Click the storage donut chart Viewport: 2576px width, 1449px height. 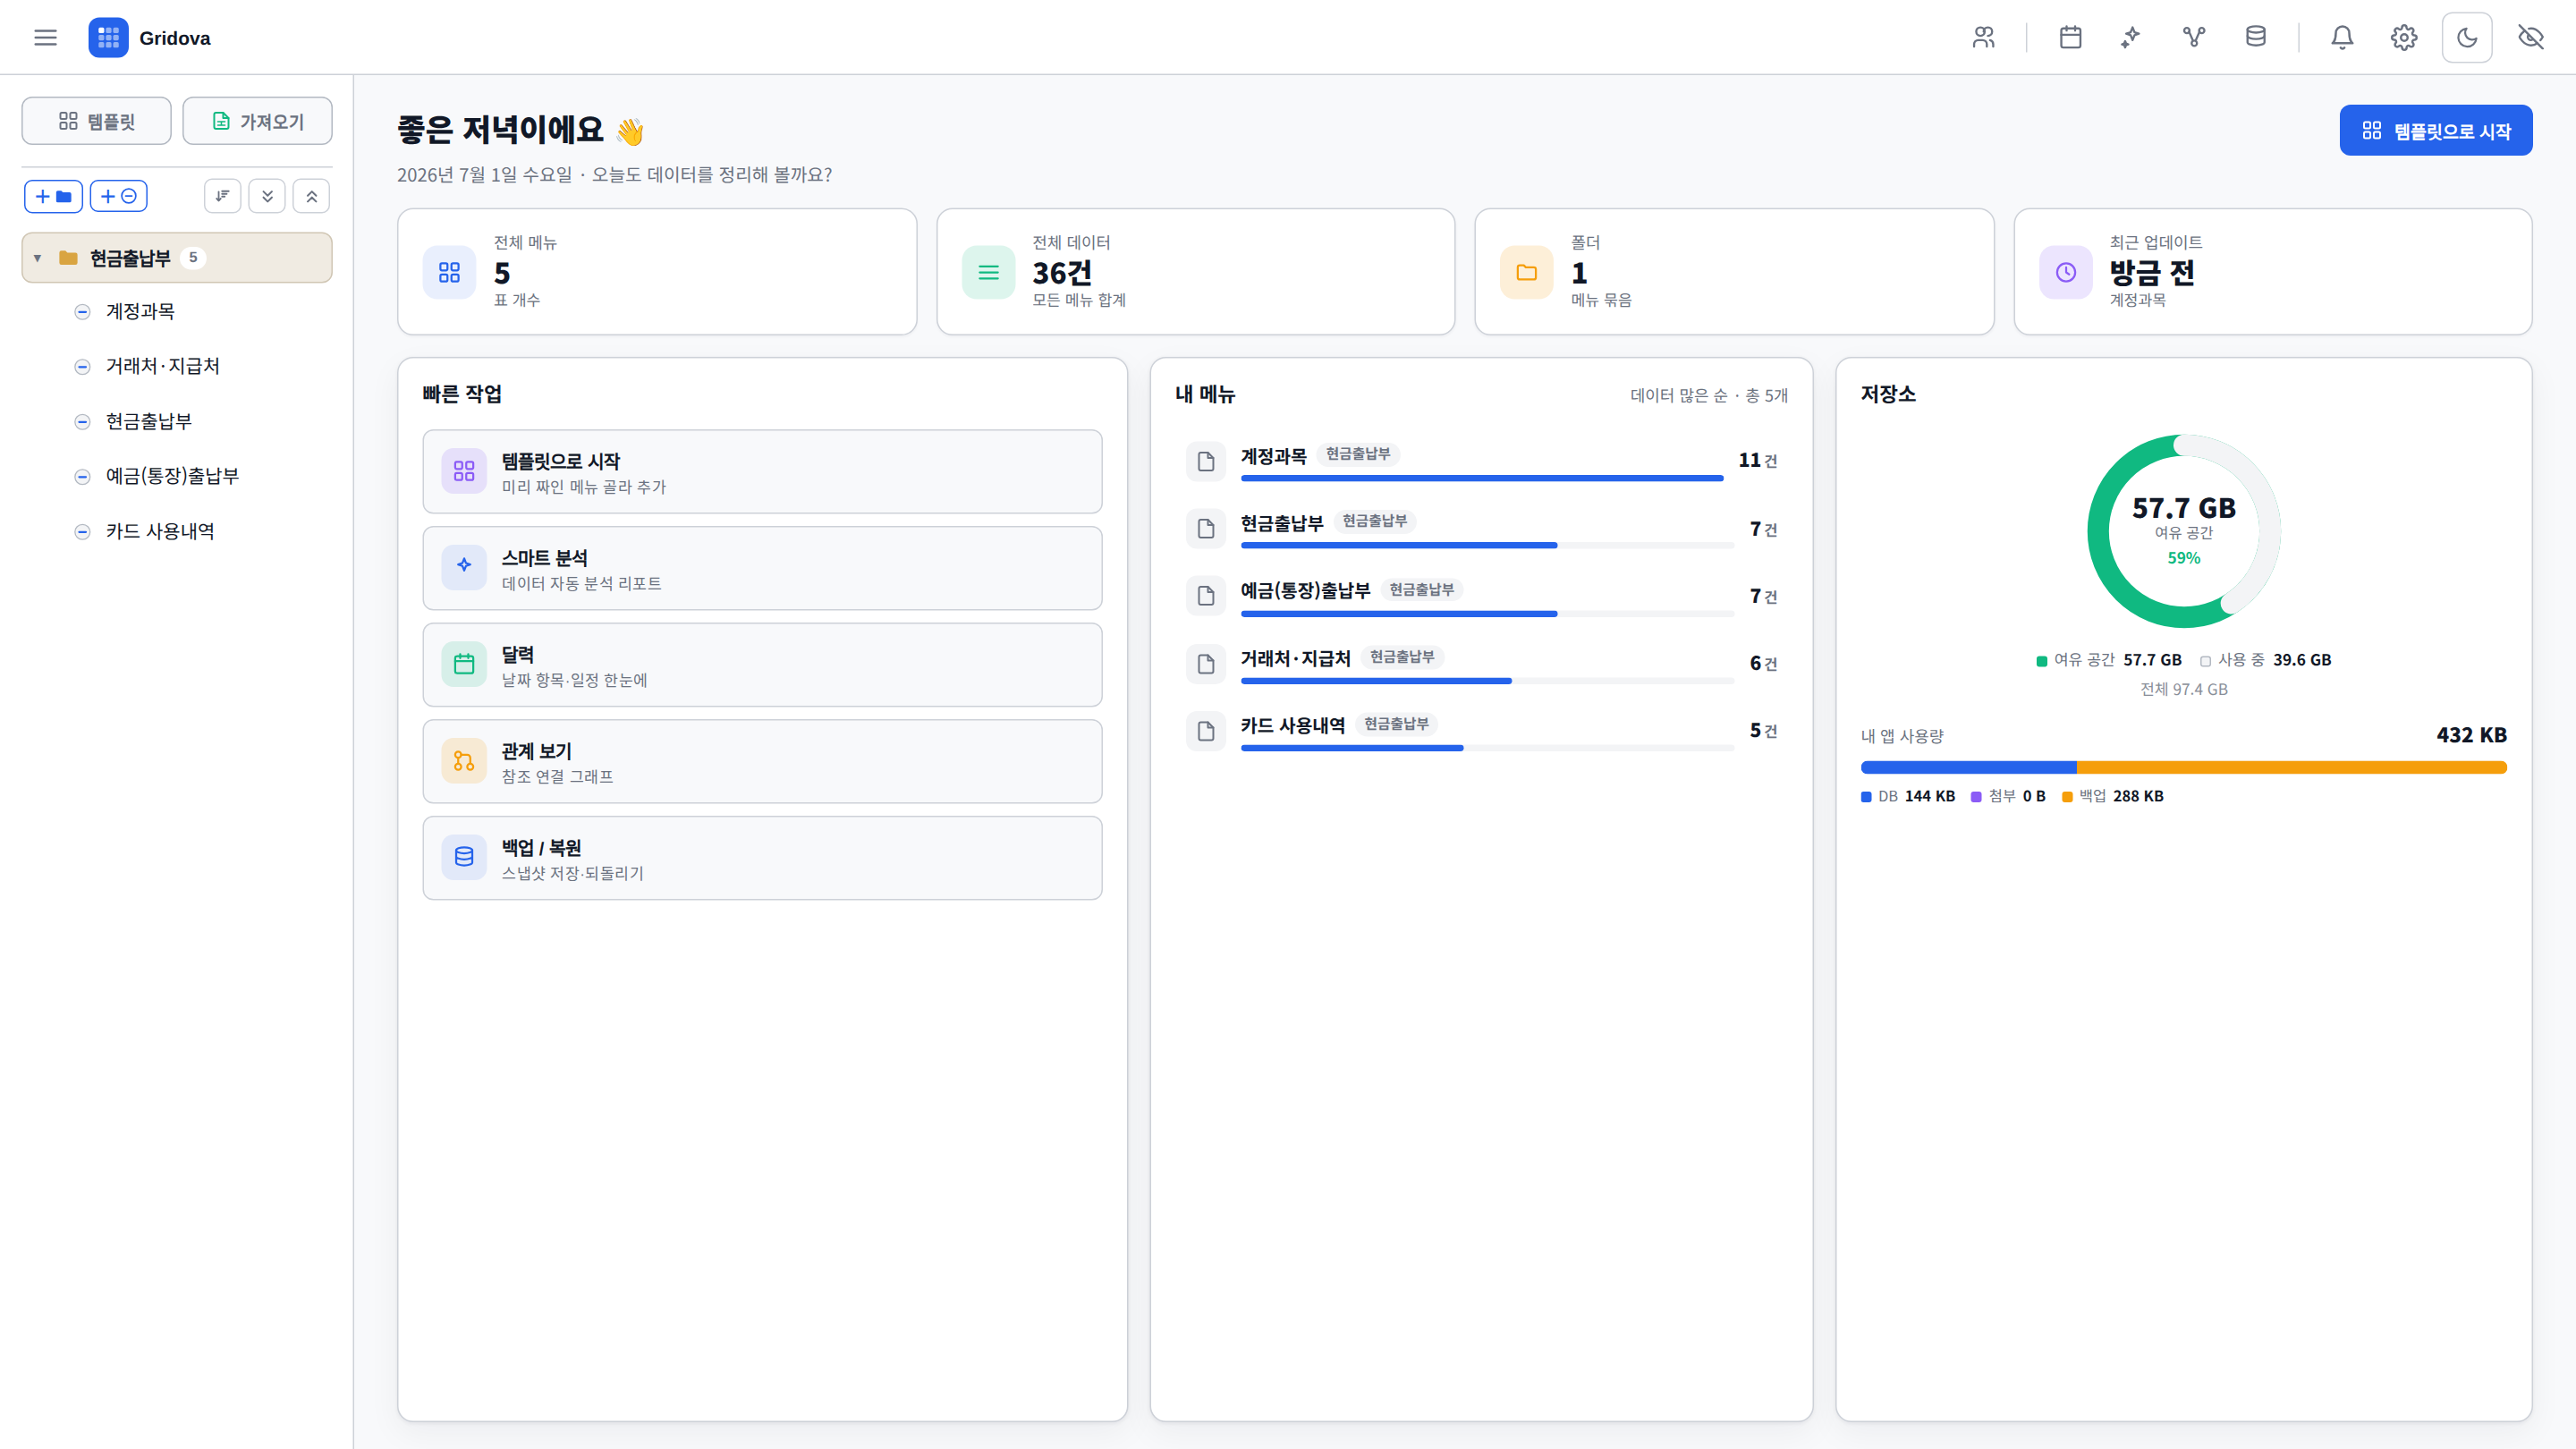pyautogui.click(x=2184, y=531)
